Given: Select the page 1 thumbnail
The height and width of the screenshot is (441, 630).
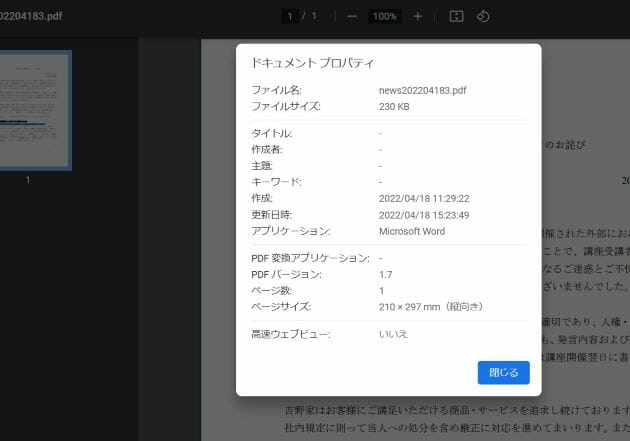Looking at the screenshot, I should pos(35,110).
